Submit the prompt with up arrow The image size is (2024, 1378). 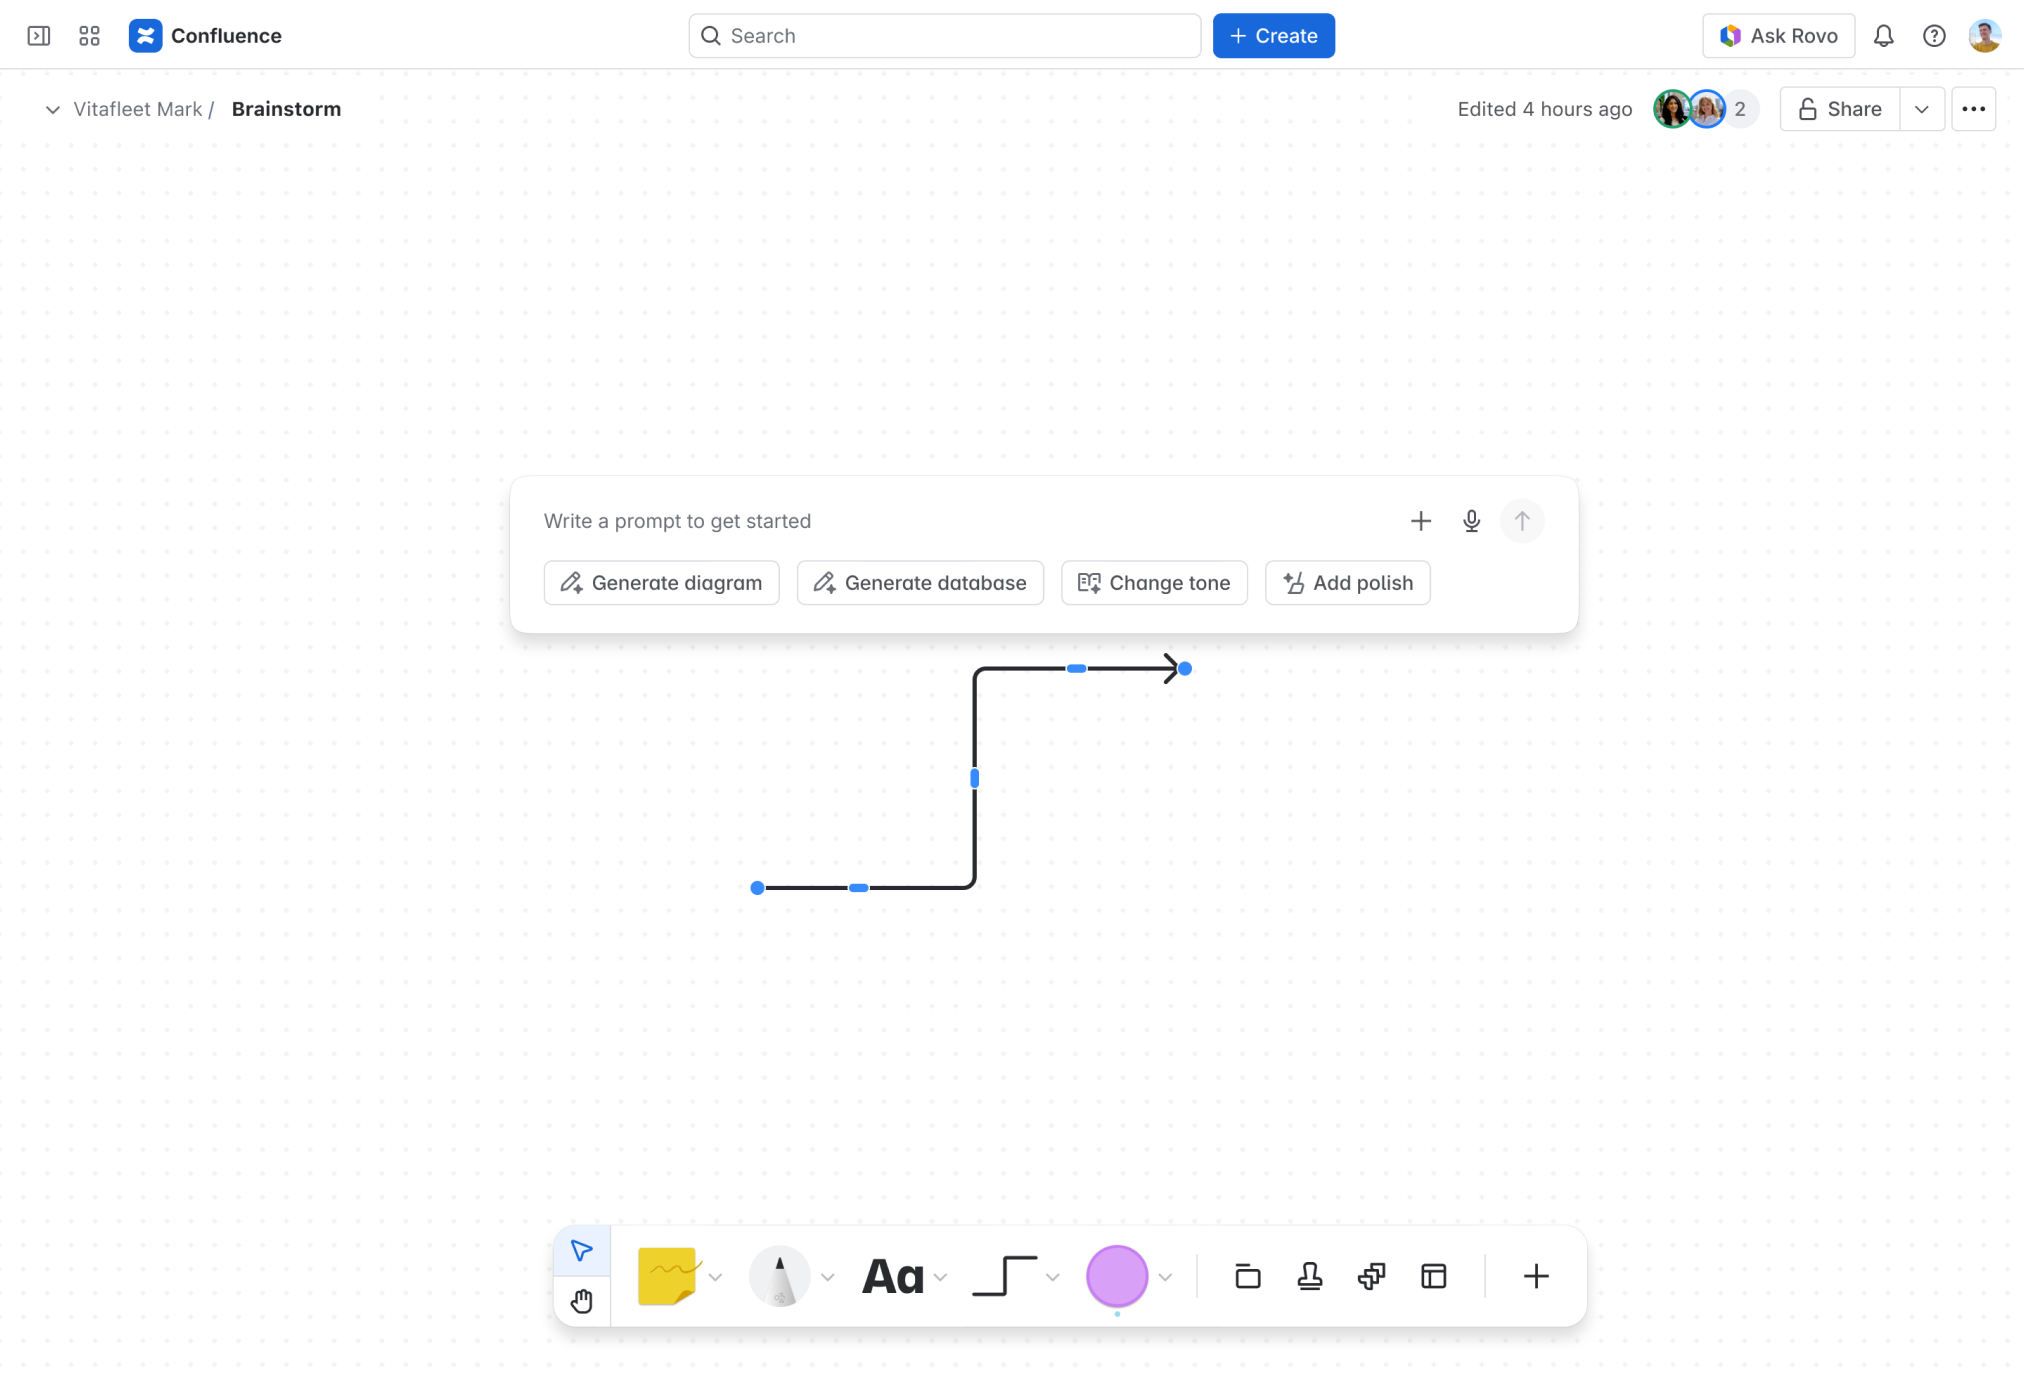click(x=1522, y=521)
